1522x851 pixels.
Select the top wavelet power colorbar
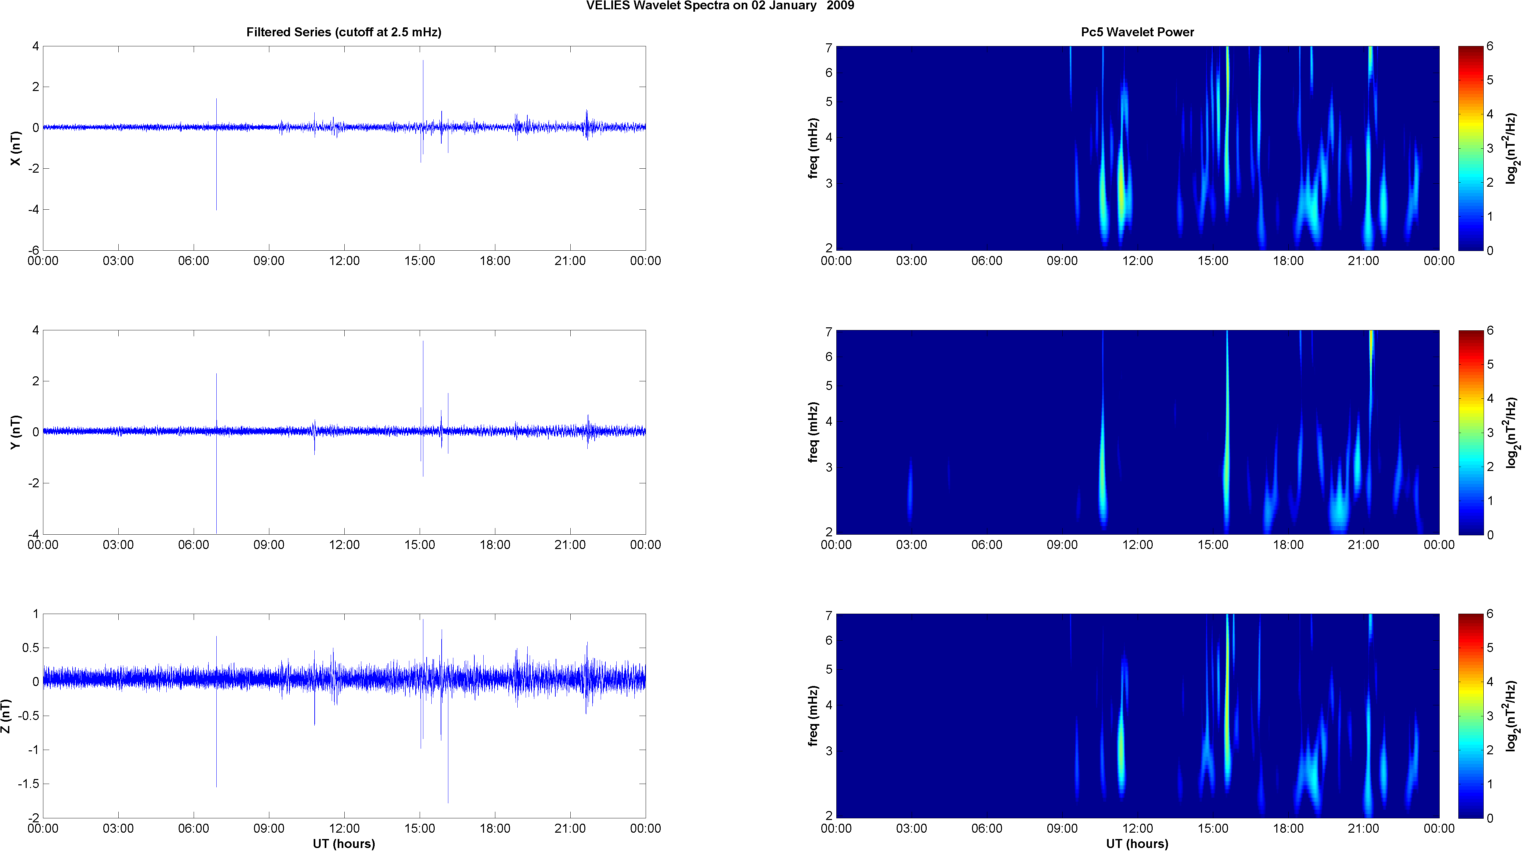1470,148
